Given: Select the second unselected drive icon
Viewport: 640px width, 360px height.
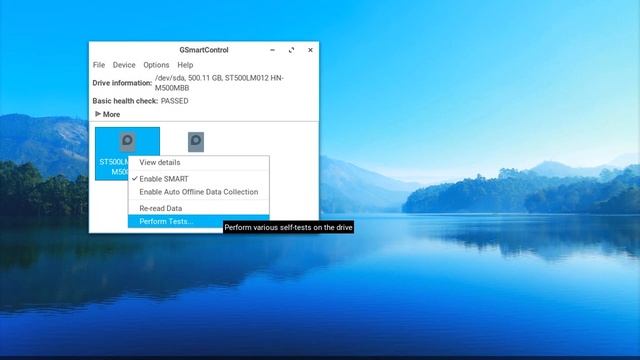Looking at the screenshot, I should point(196,142).
